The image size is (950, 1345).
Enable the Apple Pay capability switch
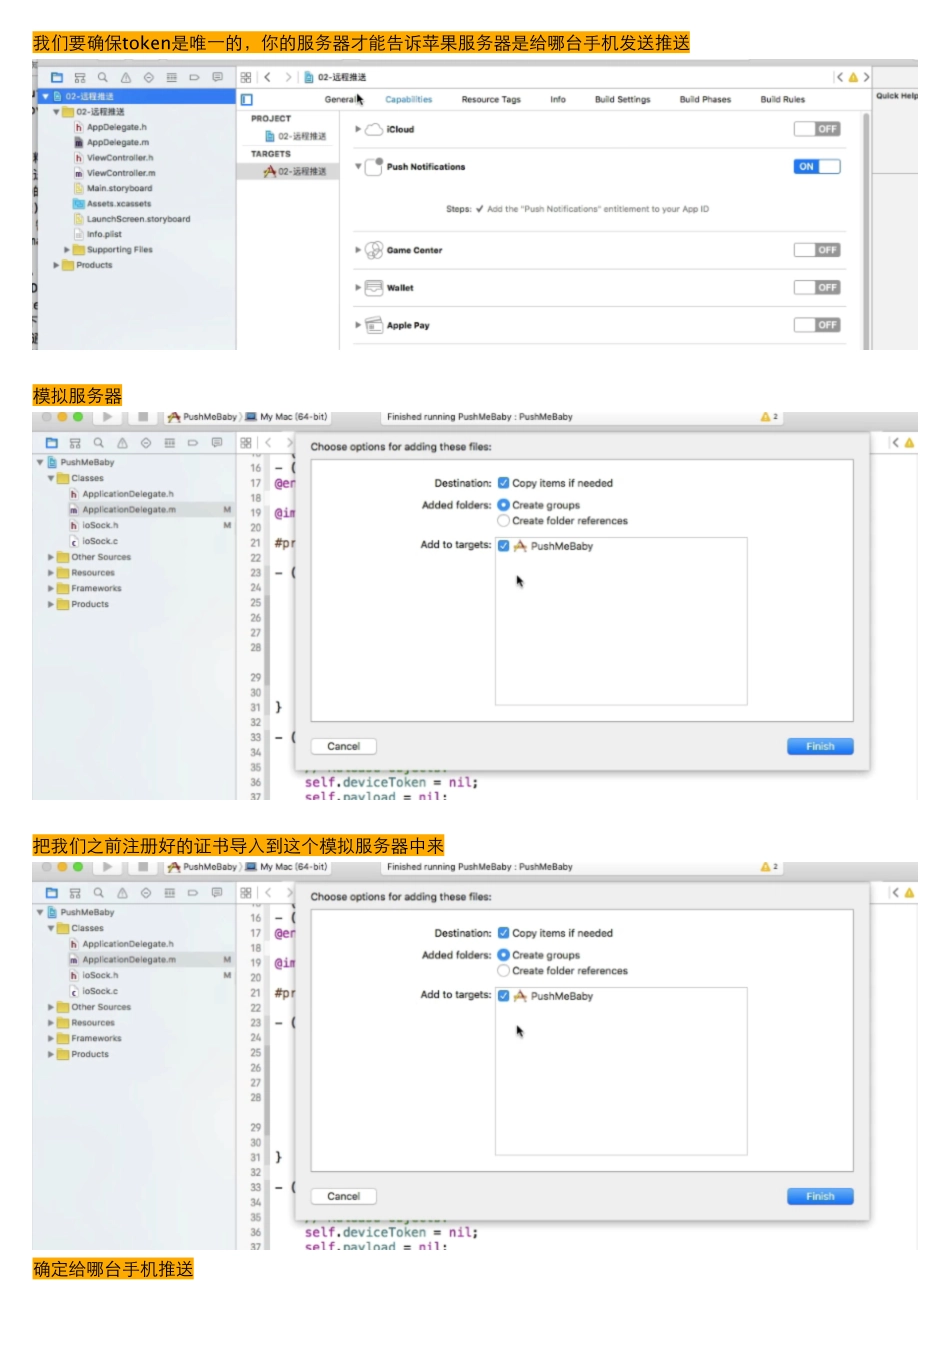[816, 325]
